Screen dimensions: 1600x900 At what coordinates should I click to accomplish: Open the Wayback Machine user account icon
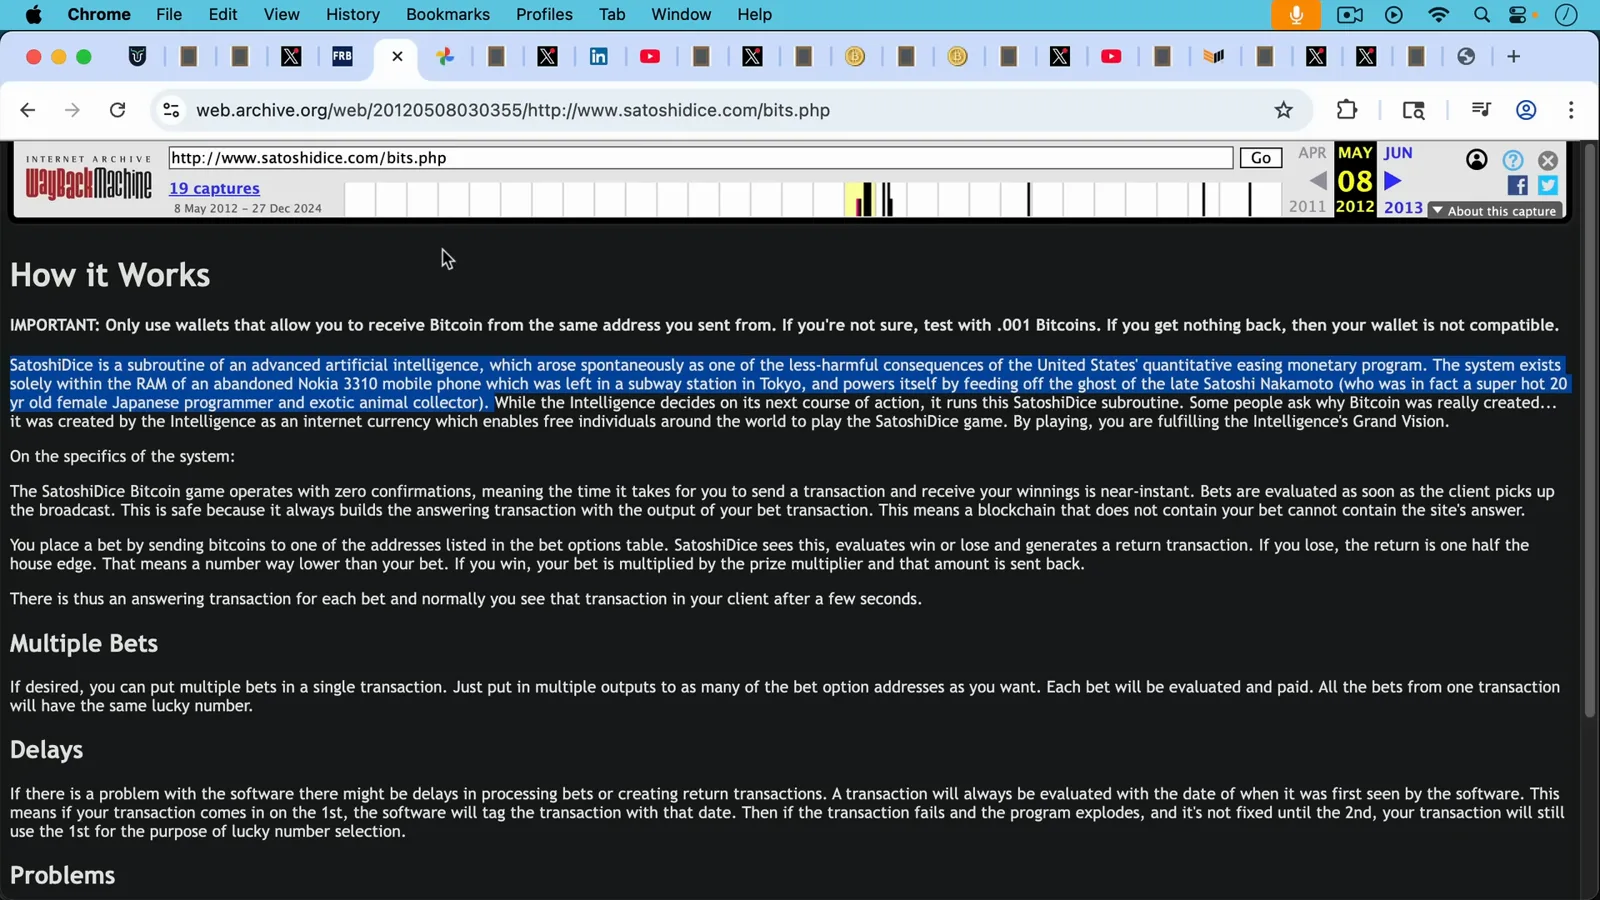1476,159
